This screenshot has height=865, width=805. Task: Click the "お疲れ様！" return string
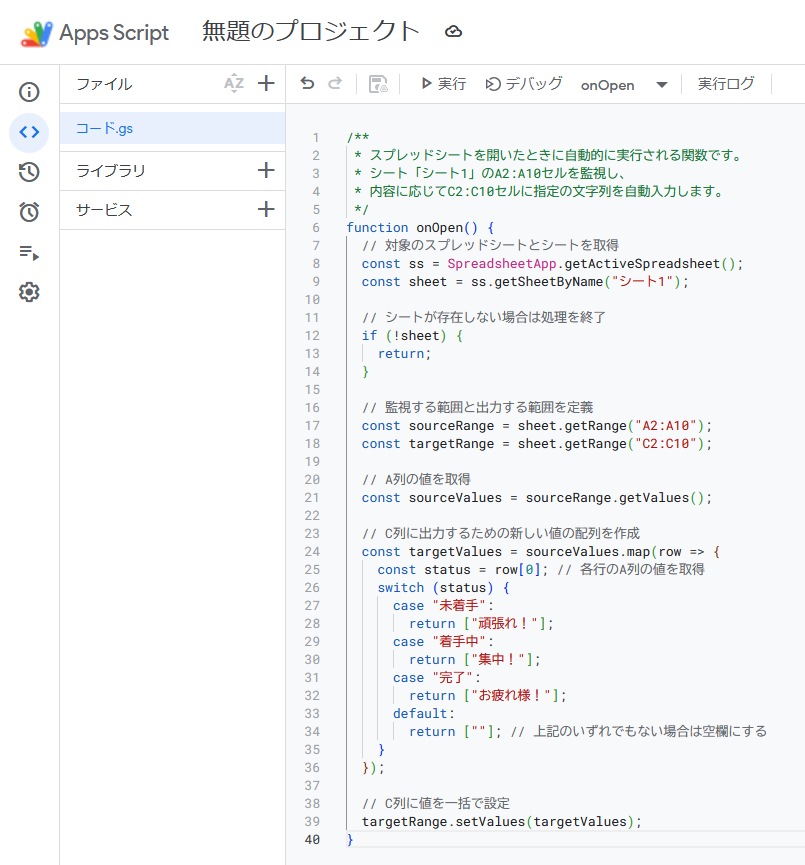tap(511, 695)
